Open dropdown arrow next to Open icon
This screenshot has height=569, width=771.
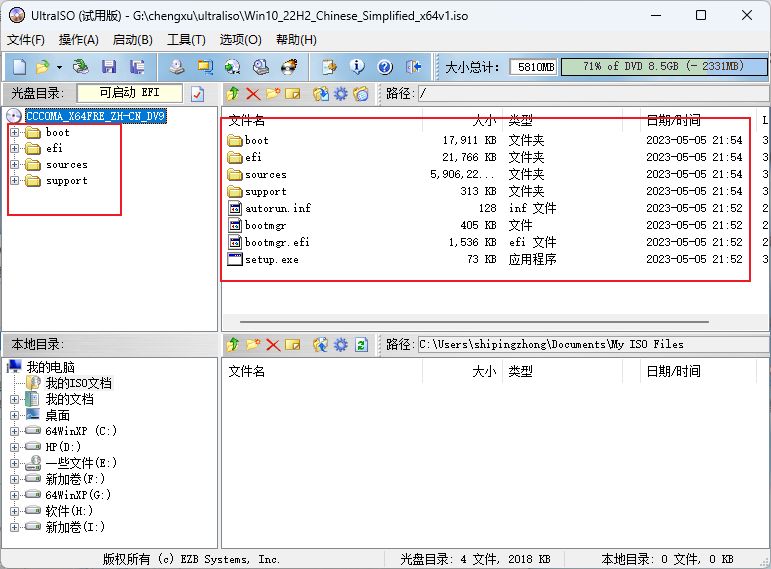59,67
